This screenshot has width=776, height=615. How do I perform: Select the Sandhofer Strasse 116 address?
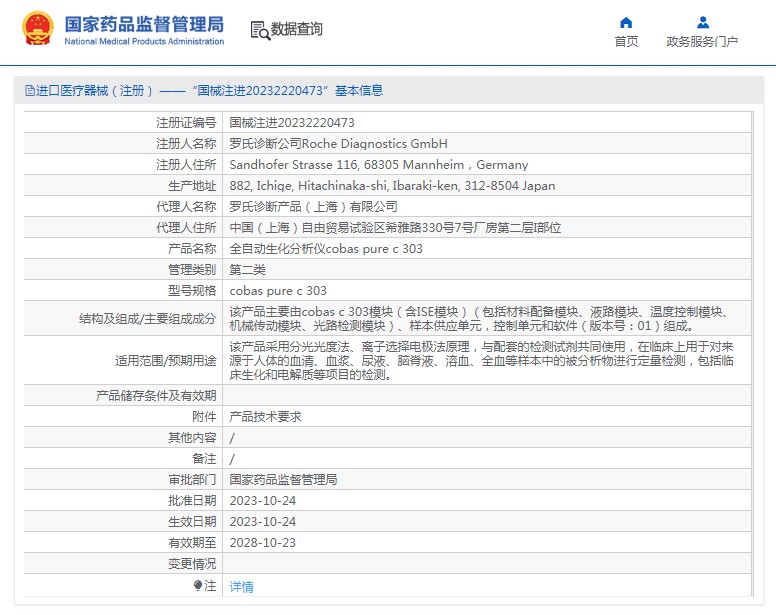point(379,165)
